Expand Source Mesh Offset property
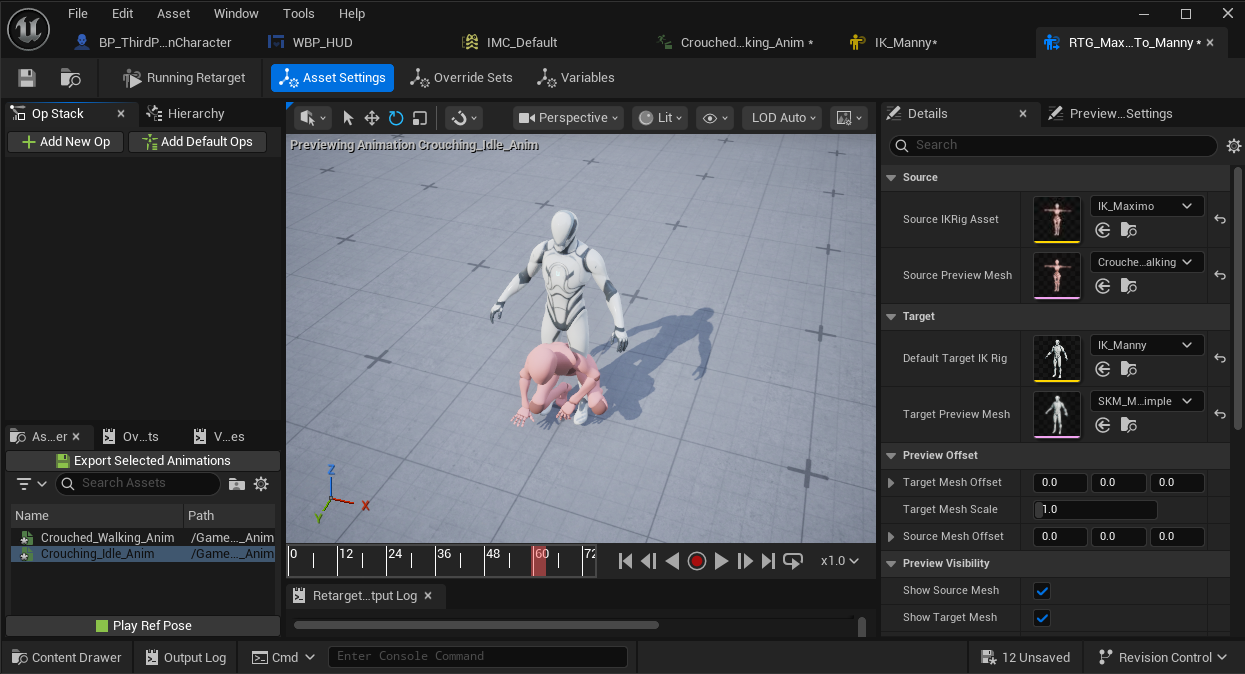This screenshot has height=674, width=1245. click(x=892, y=537)
